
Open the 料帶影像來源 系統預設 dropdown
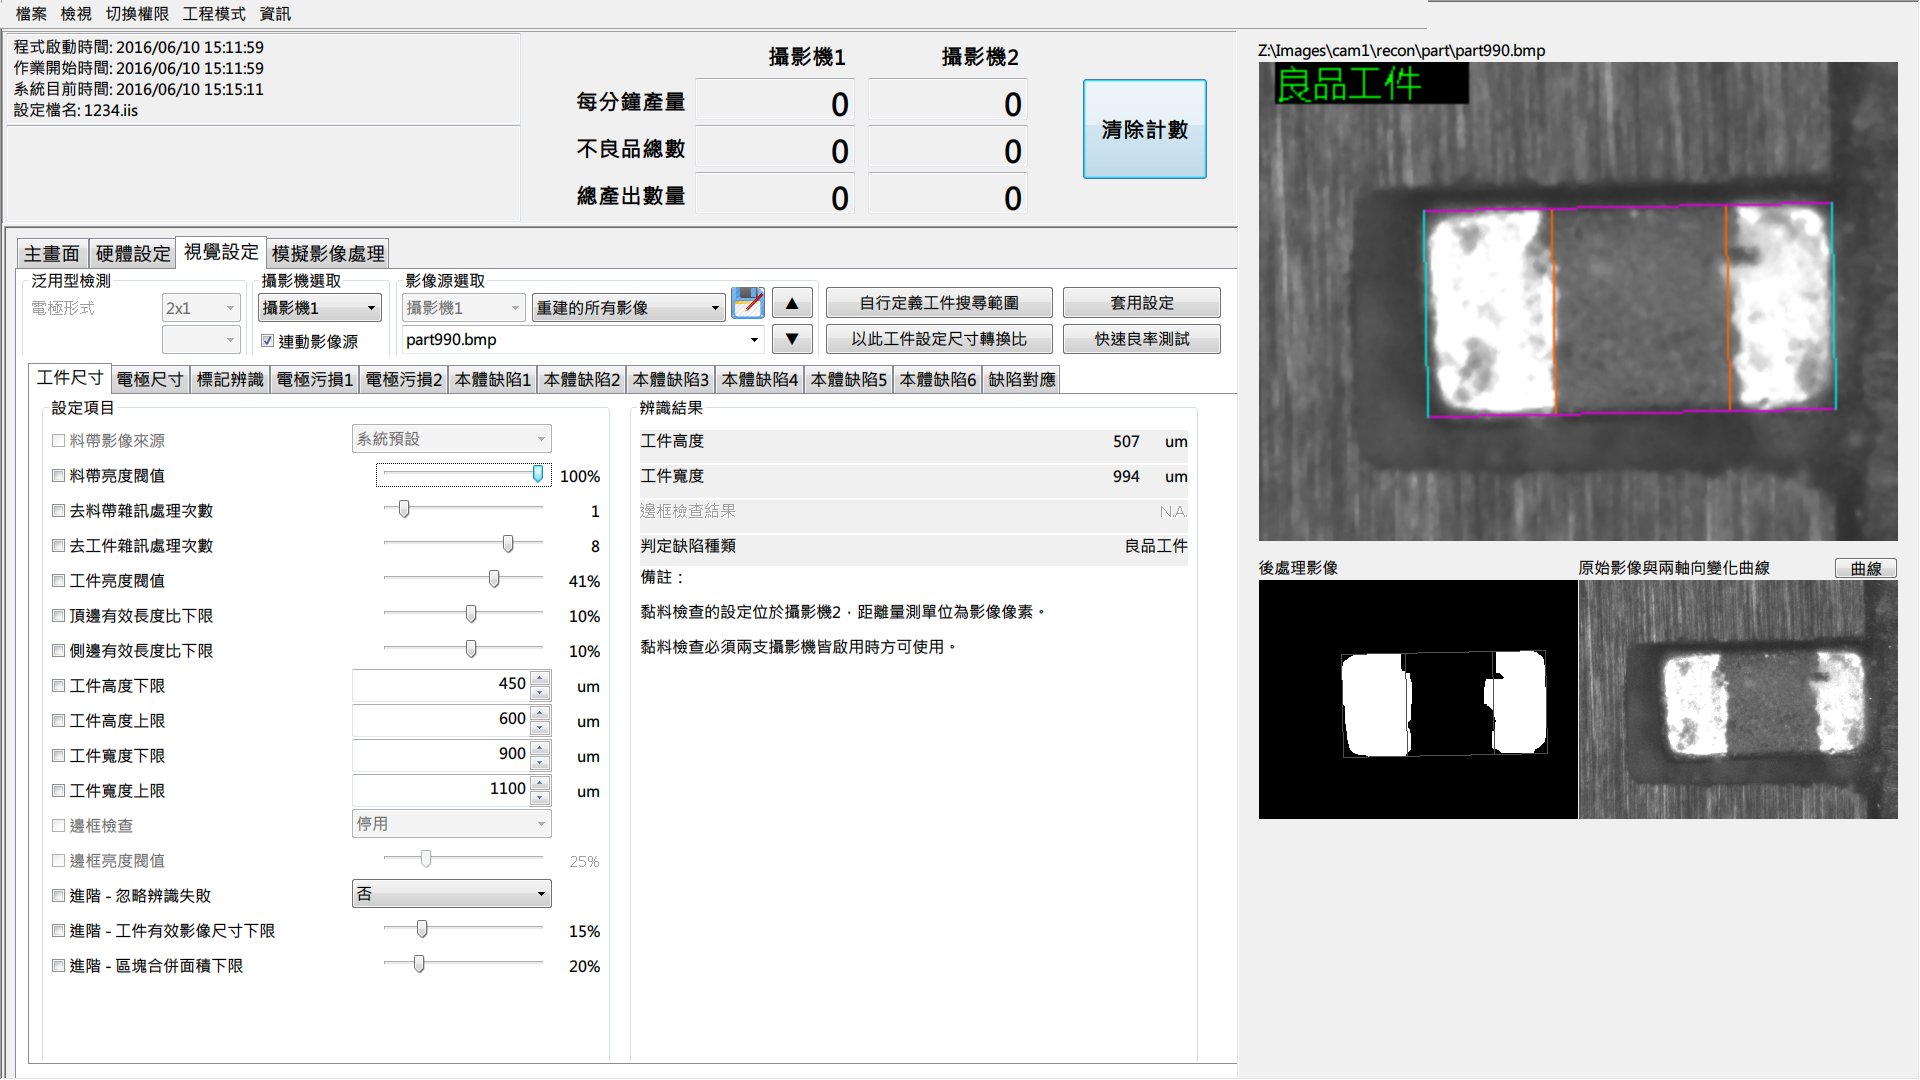(451, 439)
